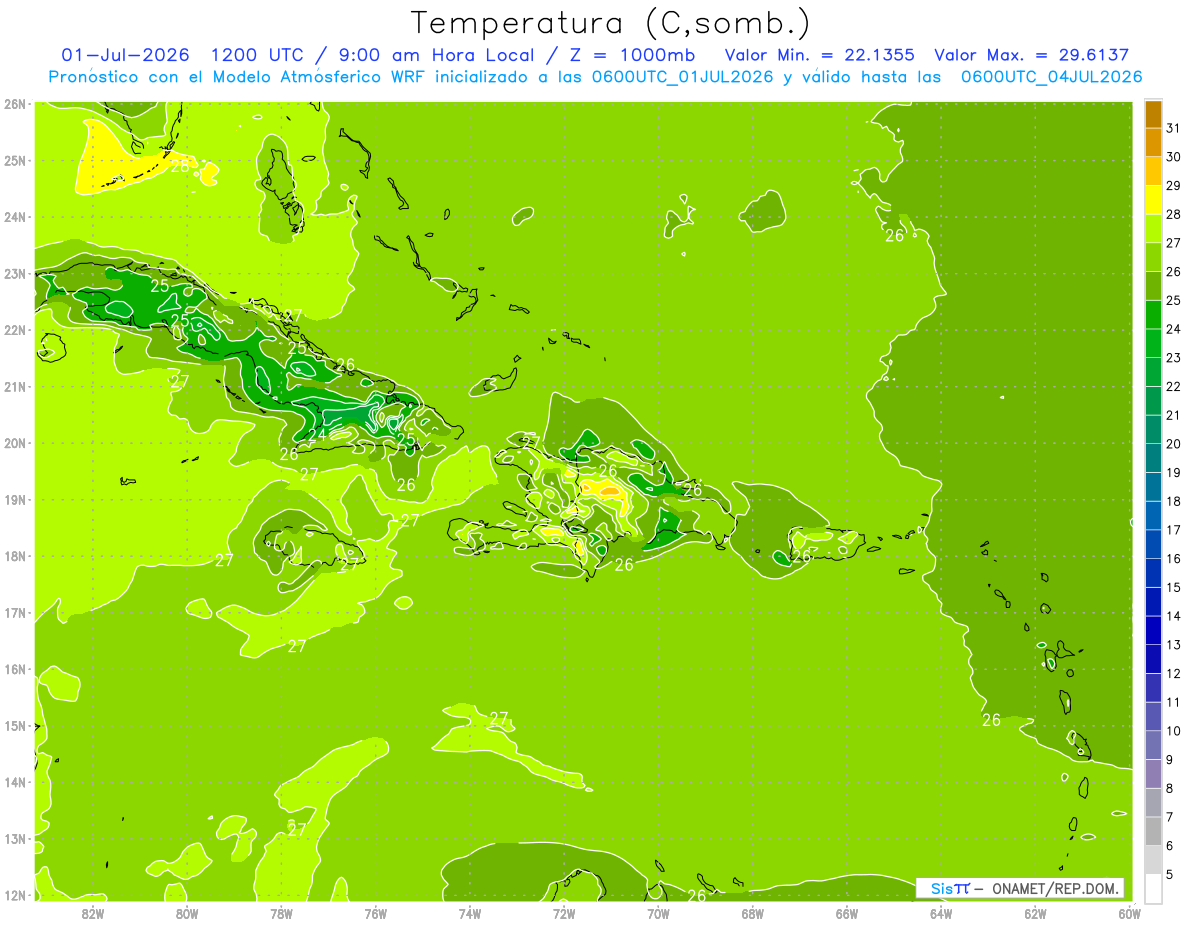Image resolution: width=1200 pixels, height=927 pixels.
Task: Pick the light gray swatch between 6 and 7
Action: (x=1153, y=832)
